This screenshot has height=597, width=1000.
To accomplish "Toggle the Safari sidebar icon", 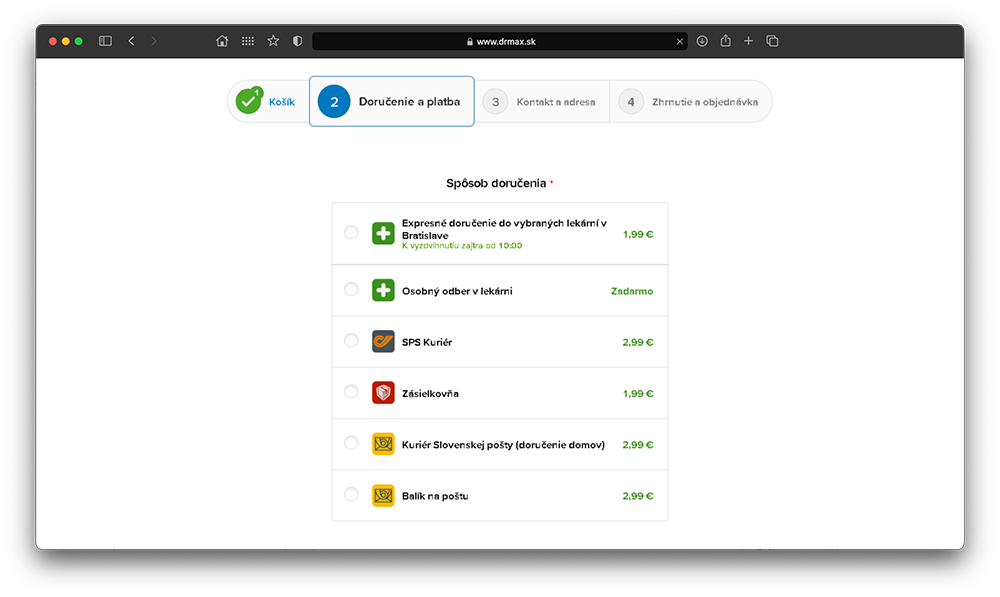I will pyautogui.click(x=105, y=41).
